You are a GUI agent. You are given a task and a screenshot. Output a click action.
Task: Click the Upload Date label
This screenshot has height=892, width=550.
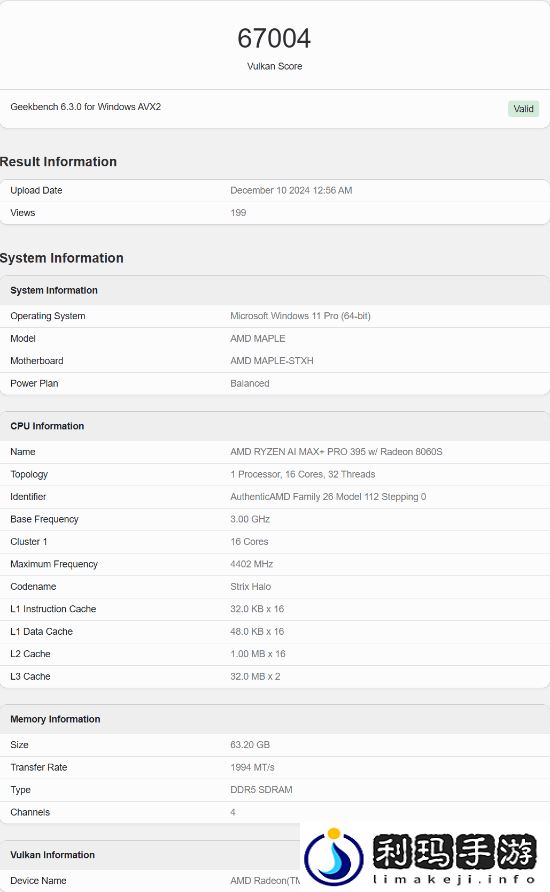coord(36,190)
